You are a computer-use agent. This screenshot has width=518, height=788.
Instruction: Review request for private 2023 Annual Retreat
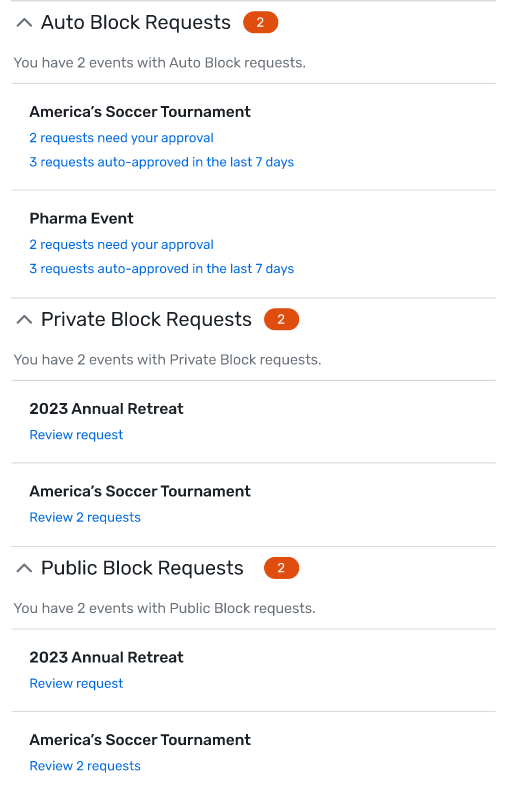76,435
